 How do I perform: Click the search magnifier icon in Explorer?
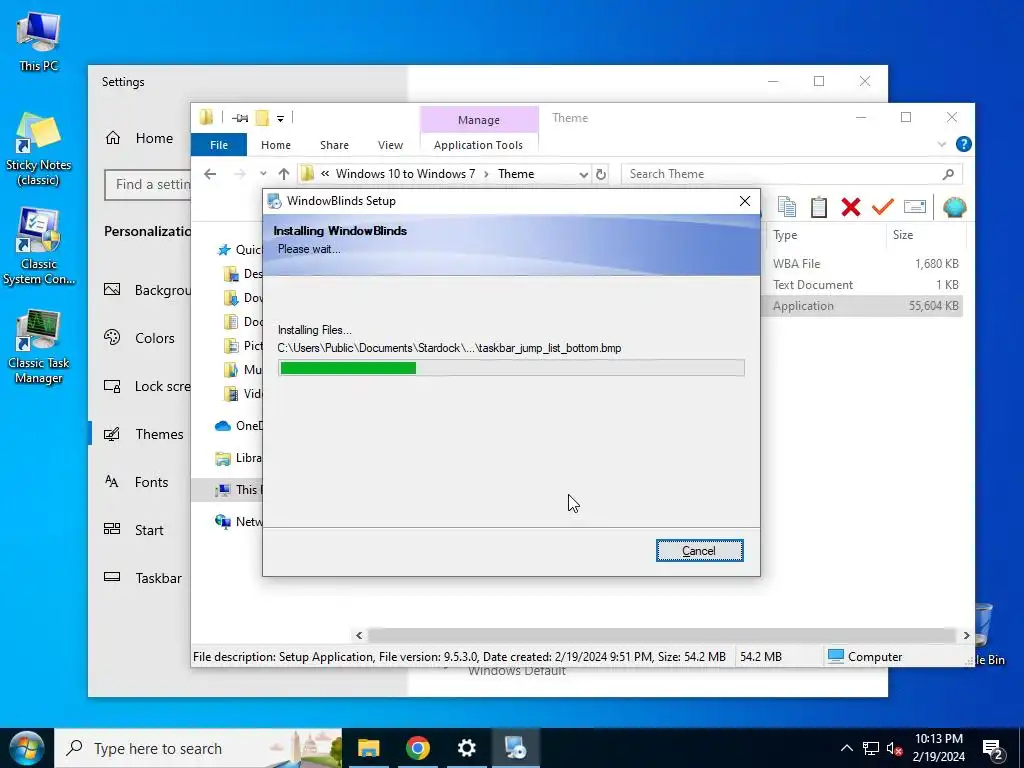point(948,174)
